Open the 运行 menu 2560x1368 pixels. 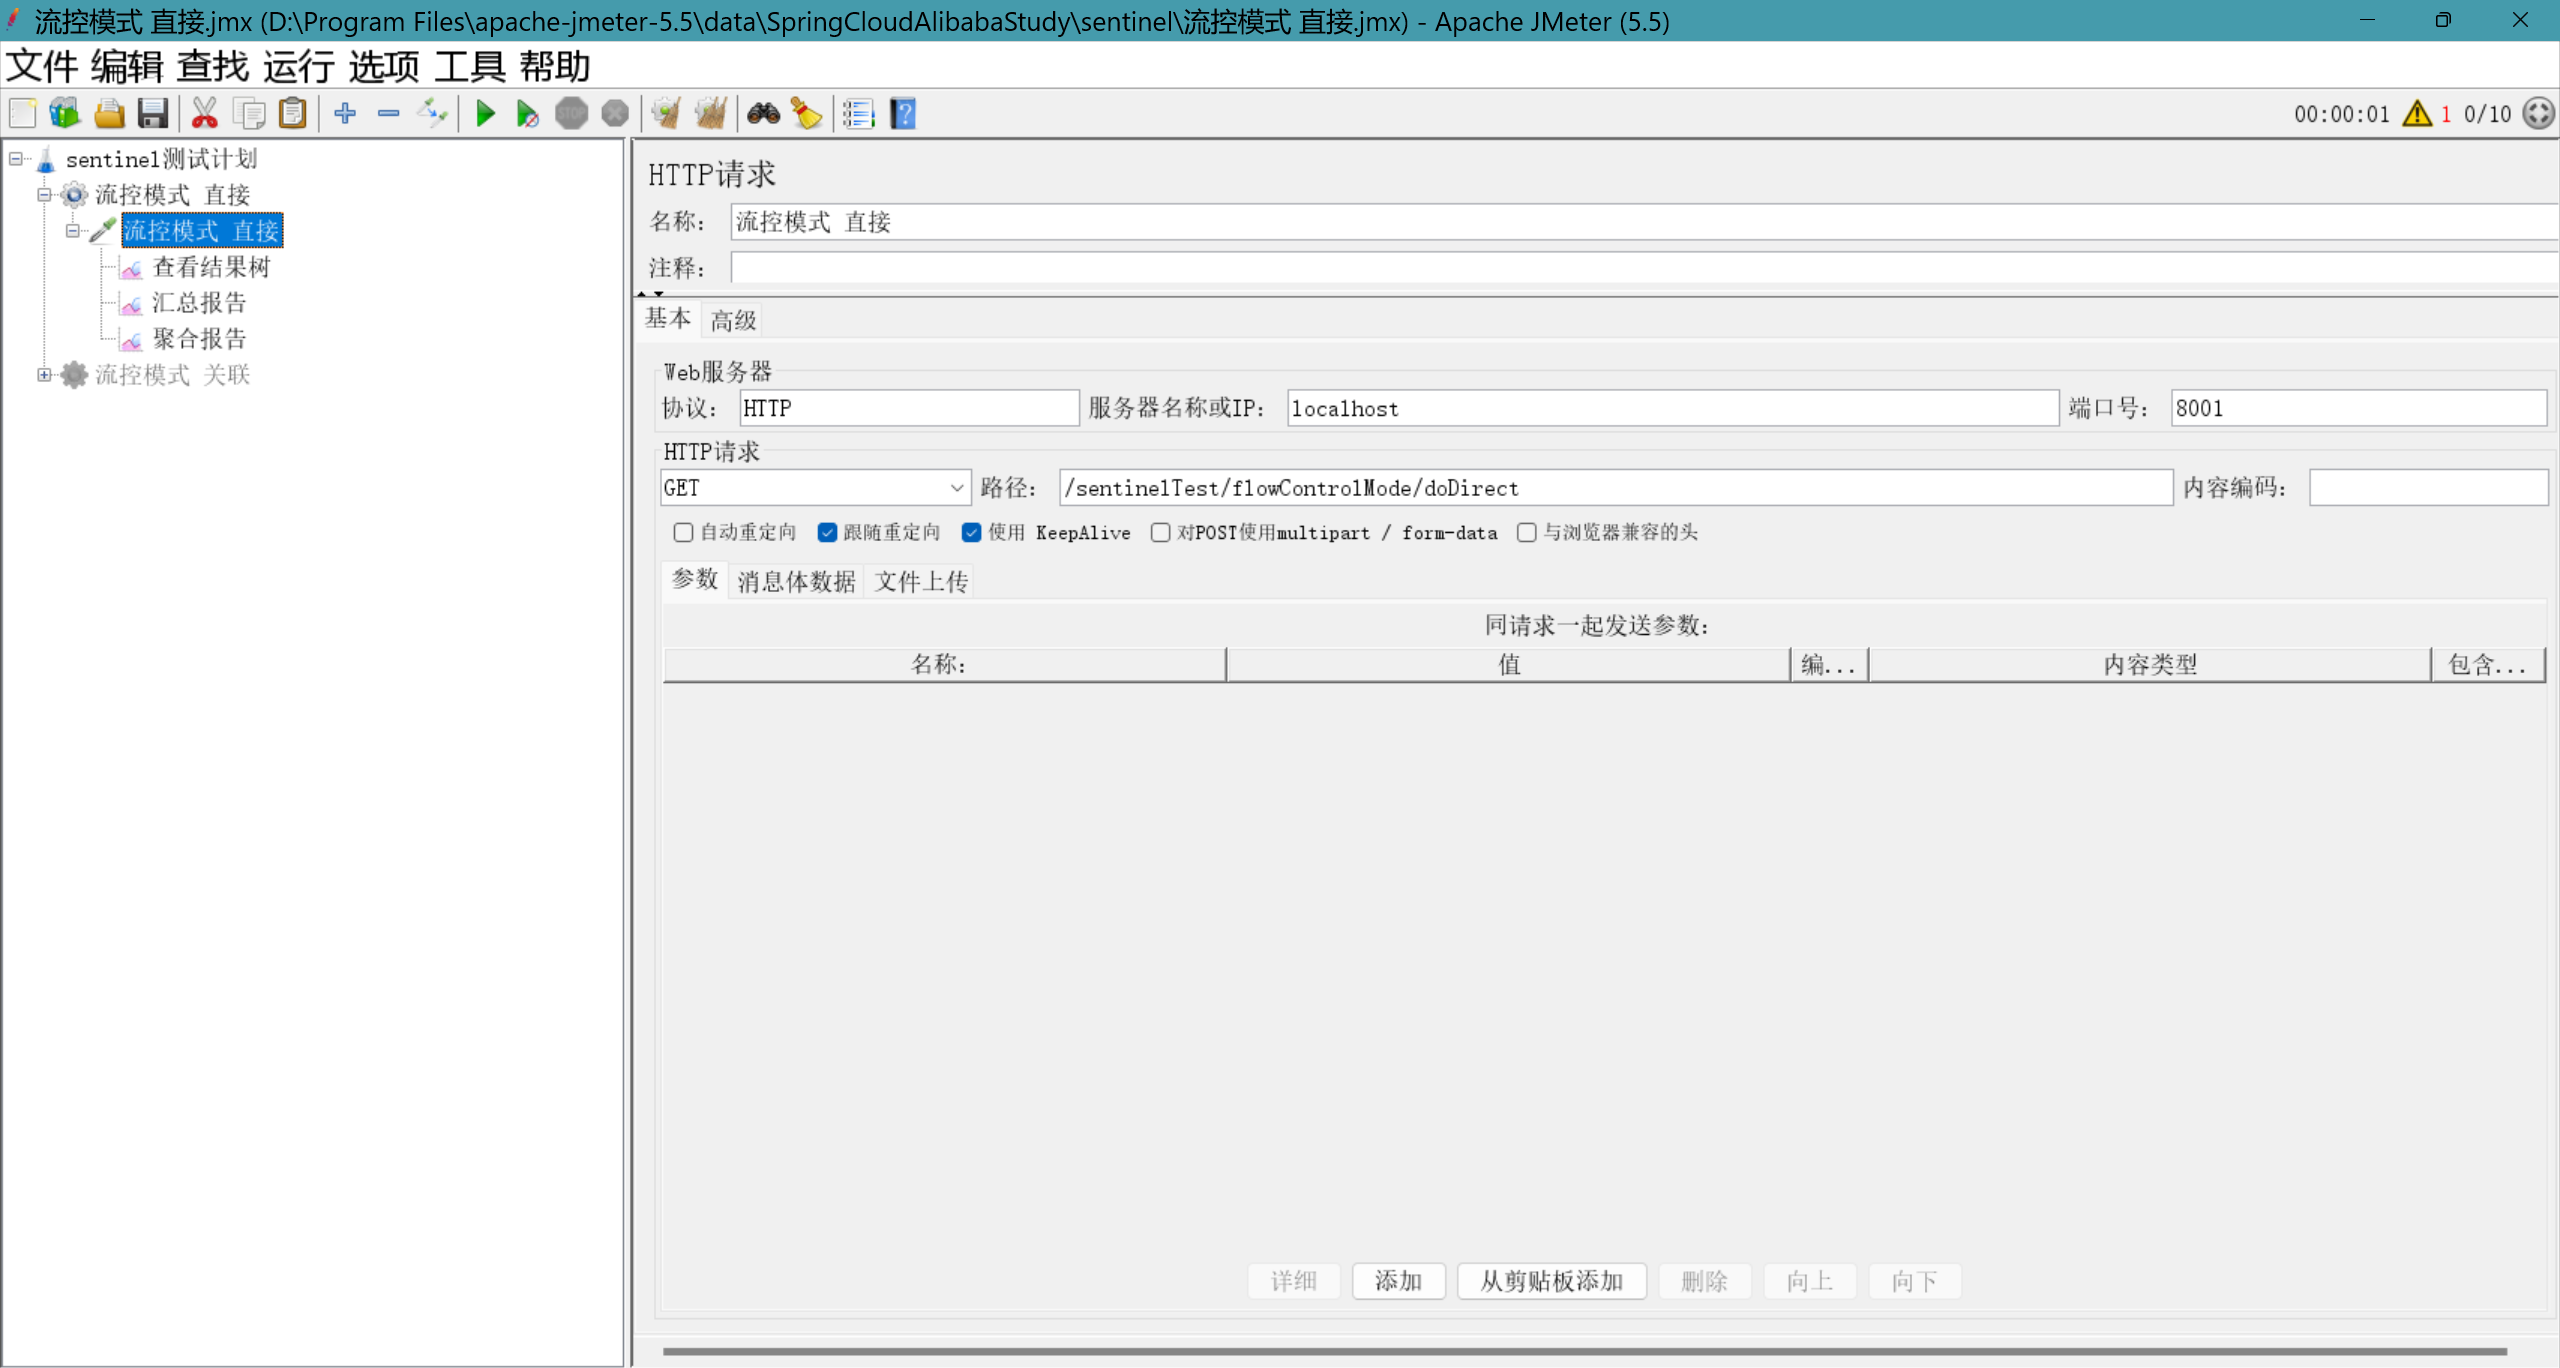pos(298,66)
